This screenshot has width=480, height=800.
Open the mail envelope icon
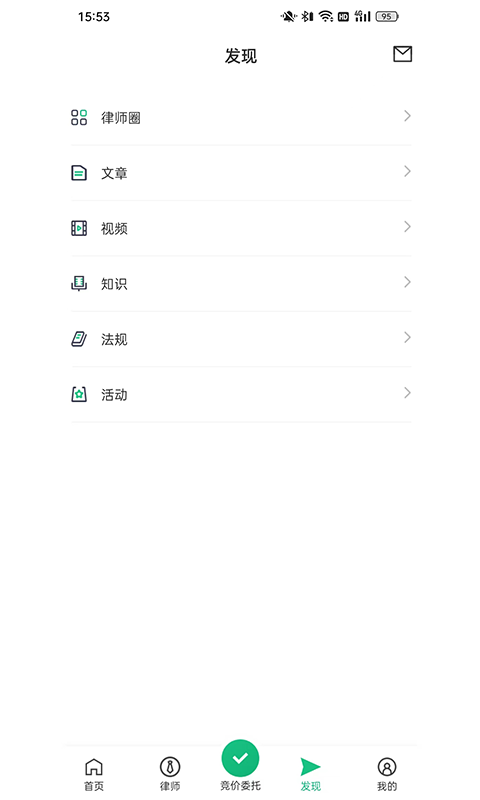(402, 54)
